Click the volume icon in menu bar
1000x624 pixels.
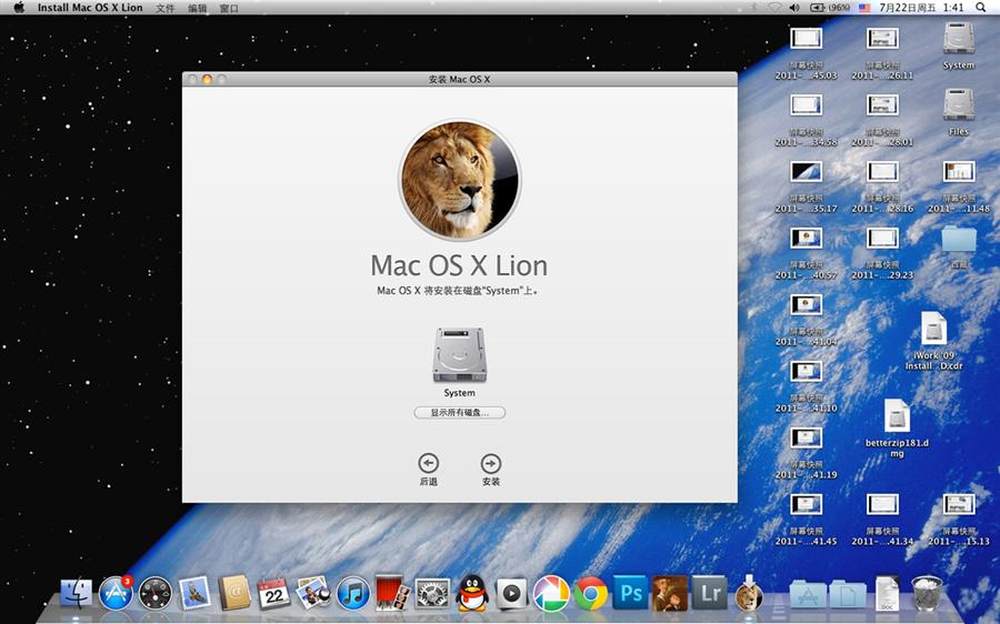pyautogui.click(x=794, y=8)
